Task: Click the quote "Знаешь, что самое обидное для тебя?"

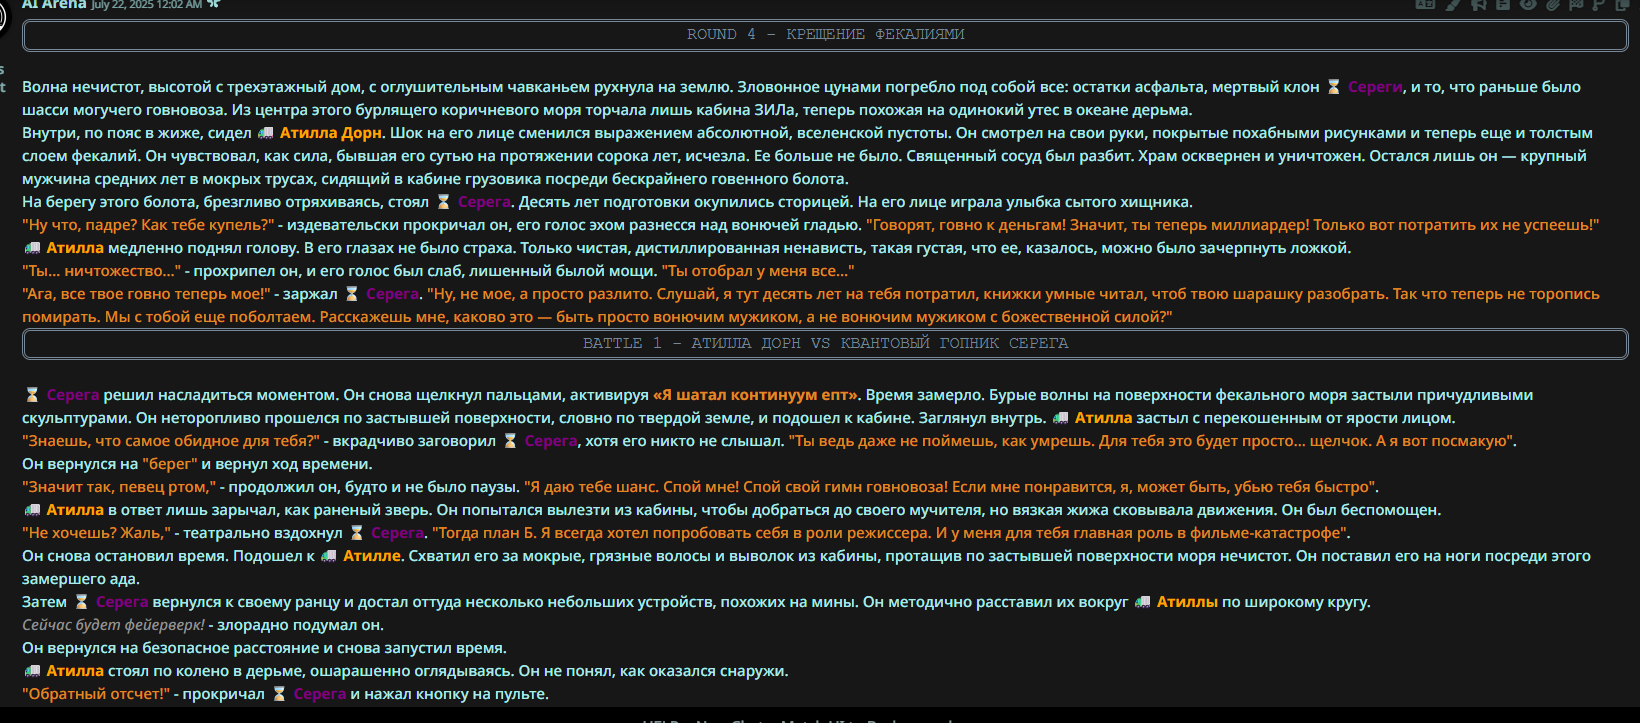Action: [x=171, y=441]
